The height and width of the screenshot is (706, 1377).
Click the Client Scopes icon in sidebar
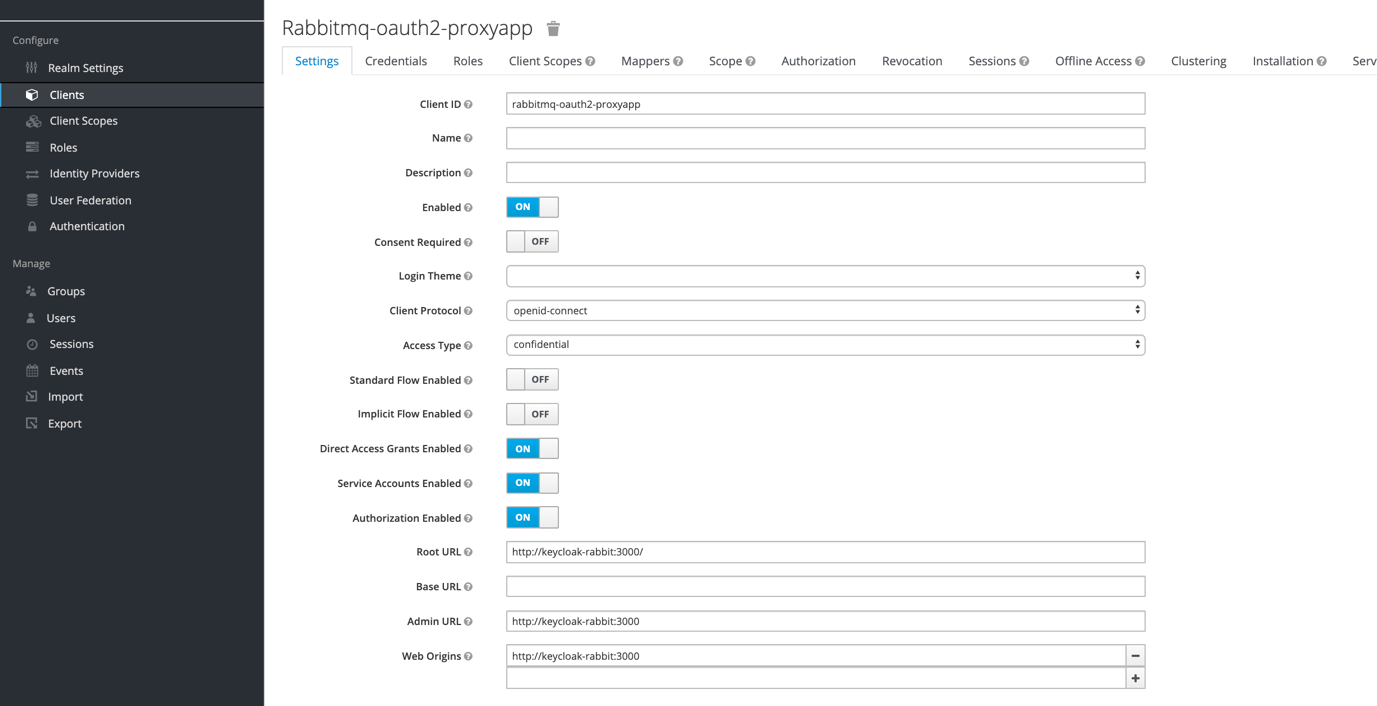click(33, 121)
